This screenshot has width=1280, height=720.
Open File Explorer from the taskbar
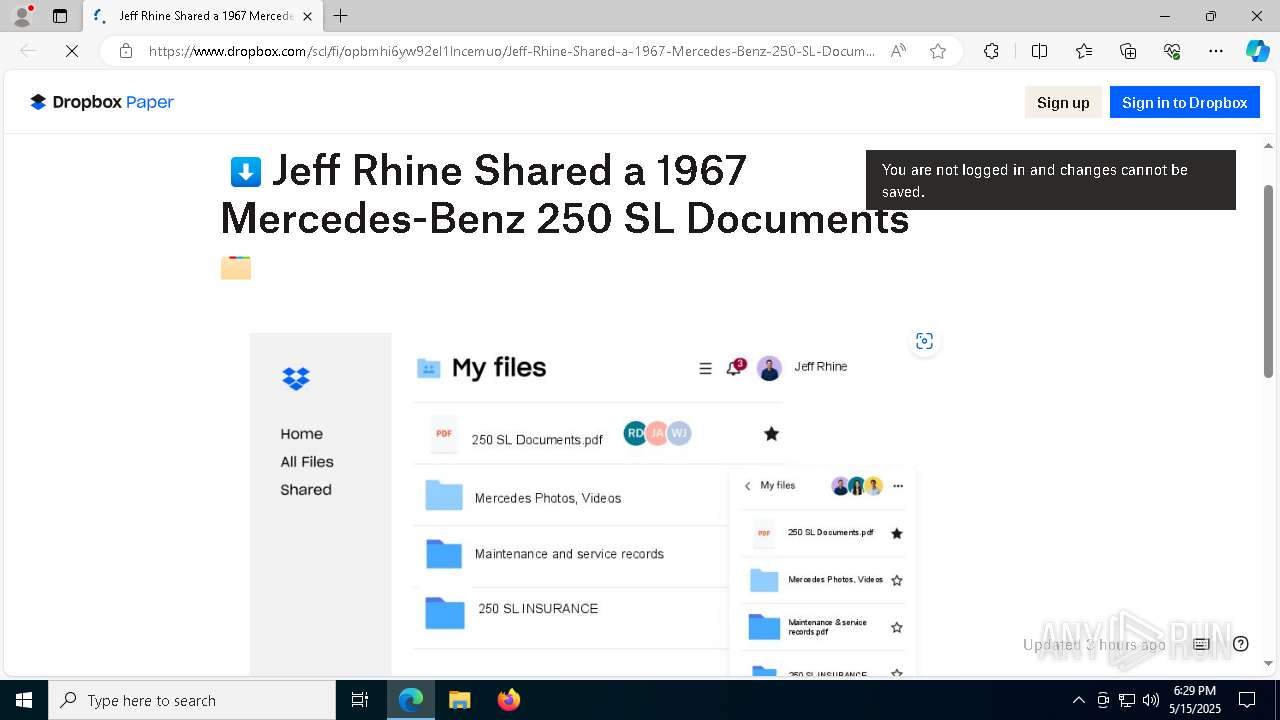(x=459, y=700)
